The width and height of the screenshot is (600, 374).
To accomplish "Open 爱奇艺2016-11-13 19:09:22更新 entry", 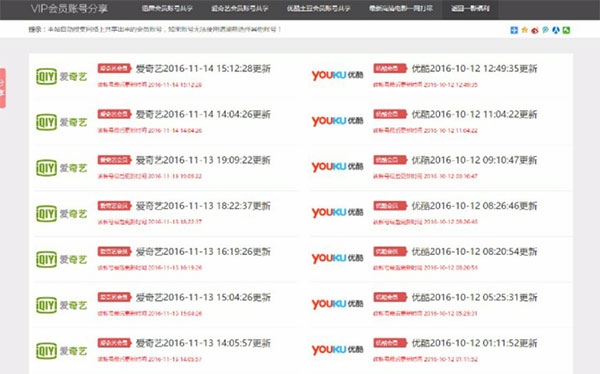I will 203,160.
